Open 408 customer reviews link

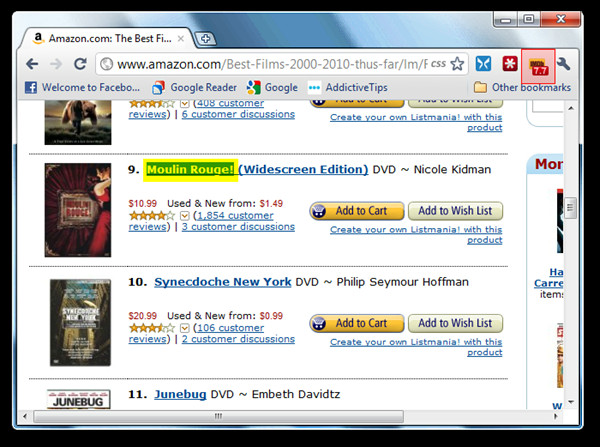point(230,103)
